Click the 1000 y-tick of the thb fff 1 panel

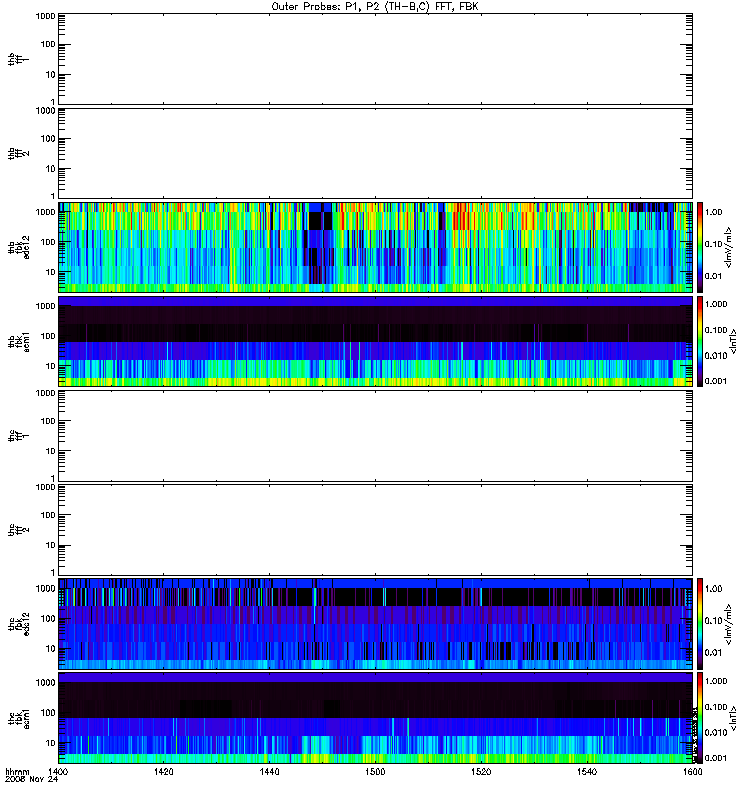(x=45, y=16)
